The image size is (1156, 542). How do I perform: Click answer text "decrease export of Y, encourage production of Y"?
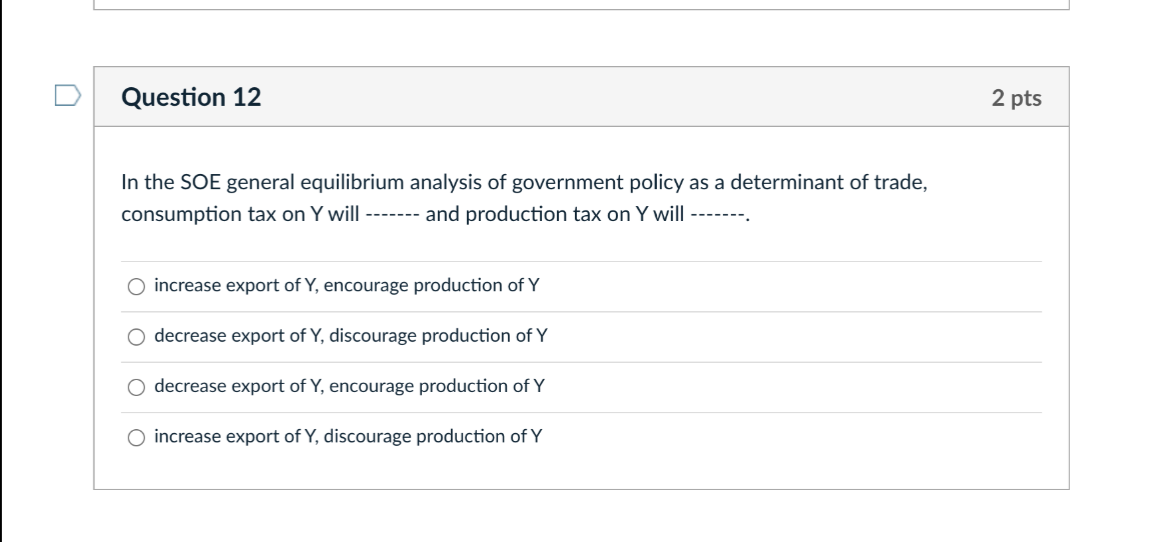point(350,386)
